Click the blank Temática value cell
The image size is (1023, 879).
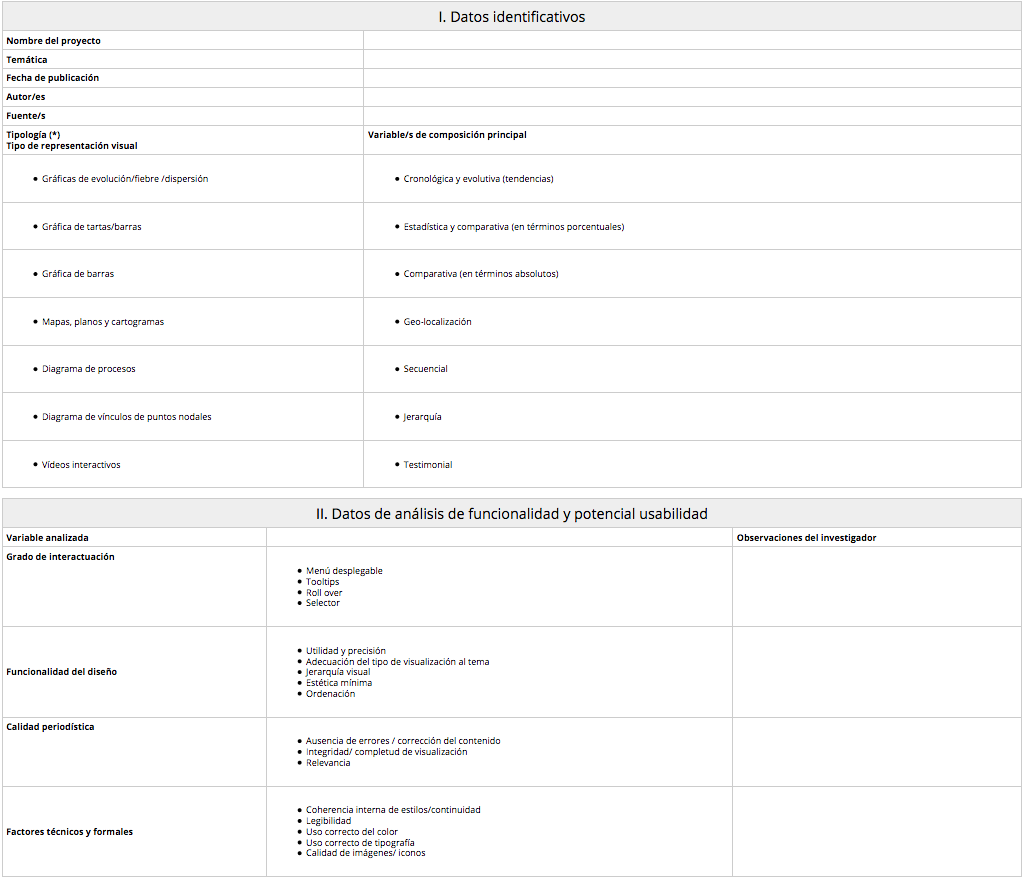pyautogui.click(x=692, y=60)
